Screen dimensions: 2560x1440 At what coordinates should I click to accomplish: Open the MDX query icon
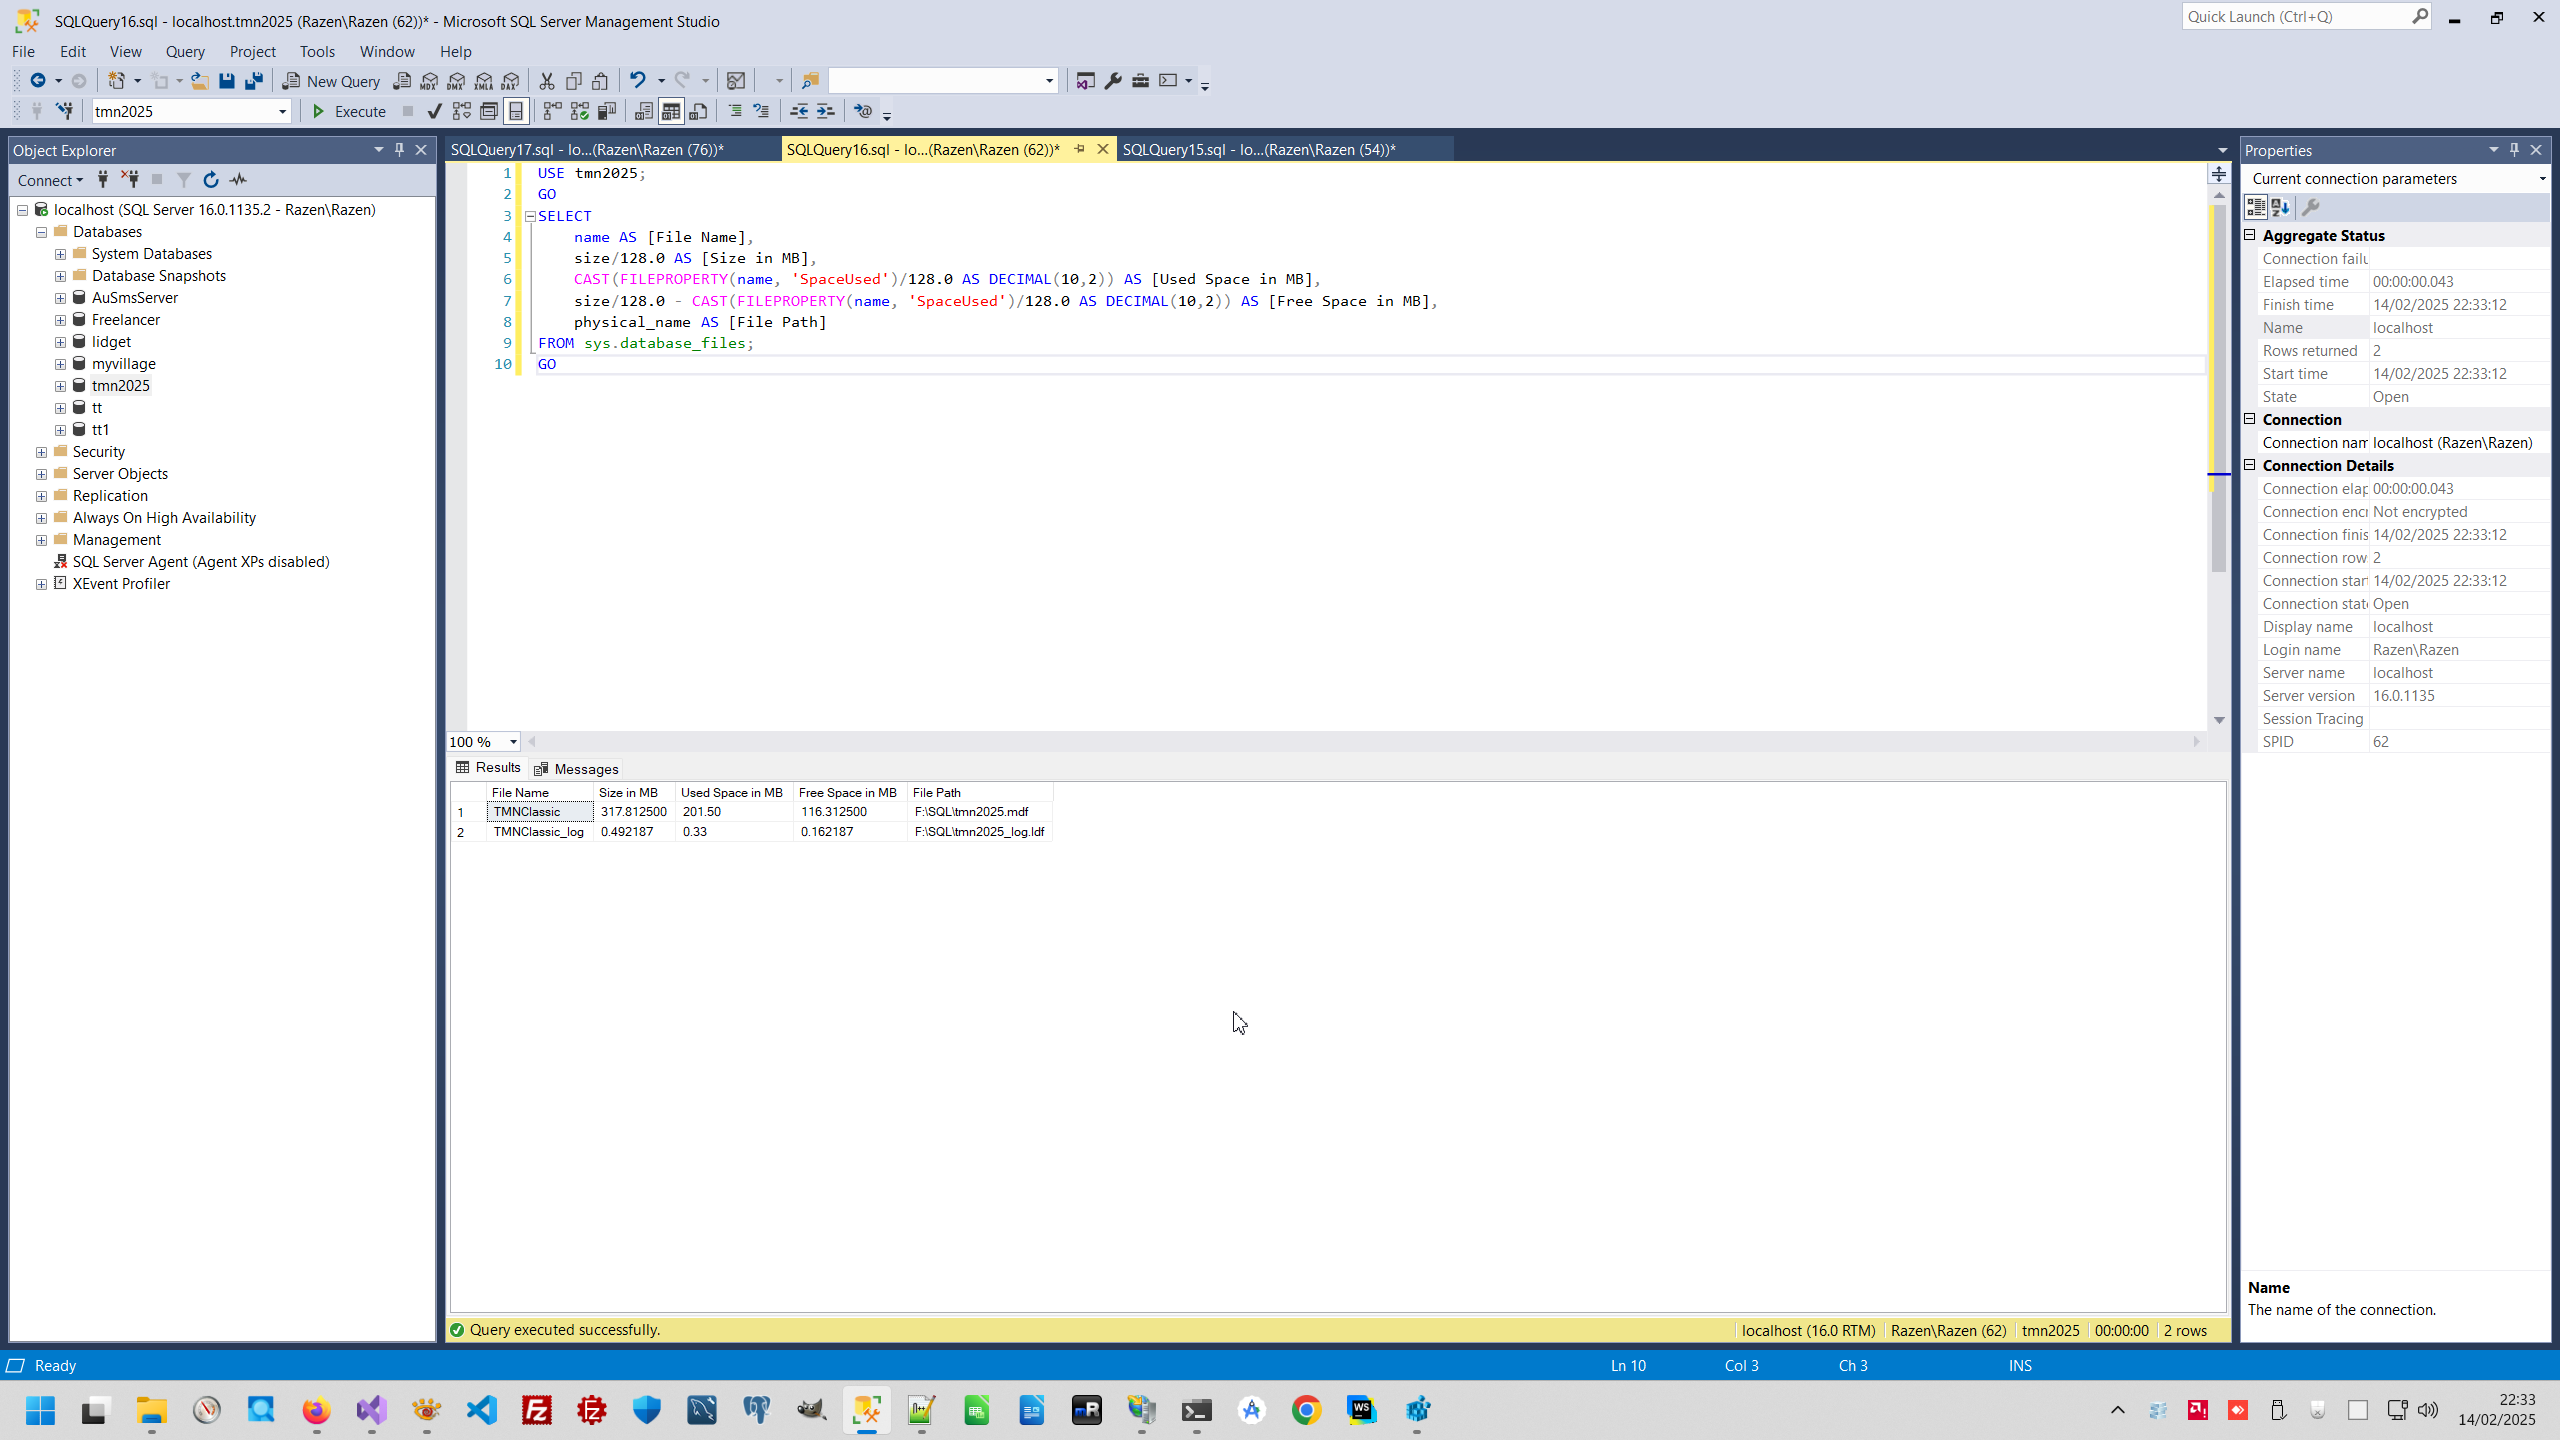(429, 81)
